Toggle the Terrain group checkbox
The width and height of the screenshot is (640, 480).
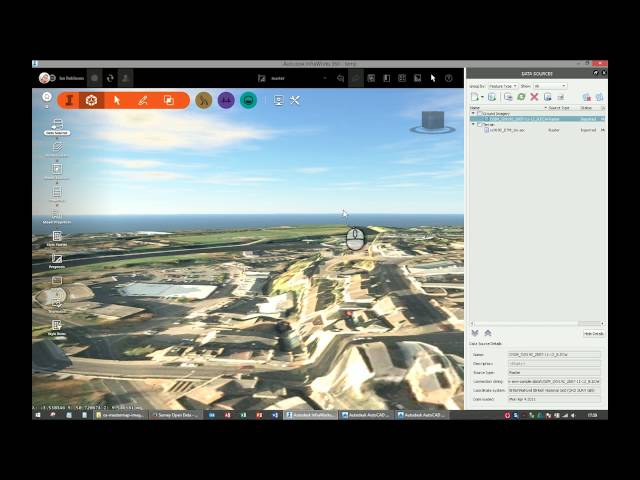point(480,124)
